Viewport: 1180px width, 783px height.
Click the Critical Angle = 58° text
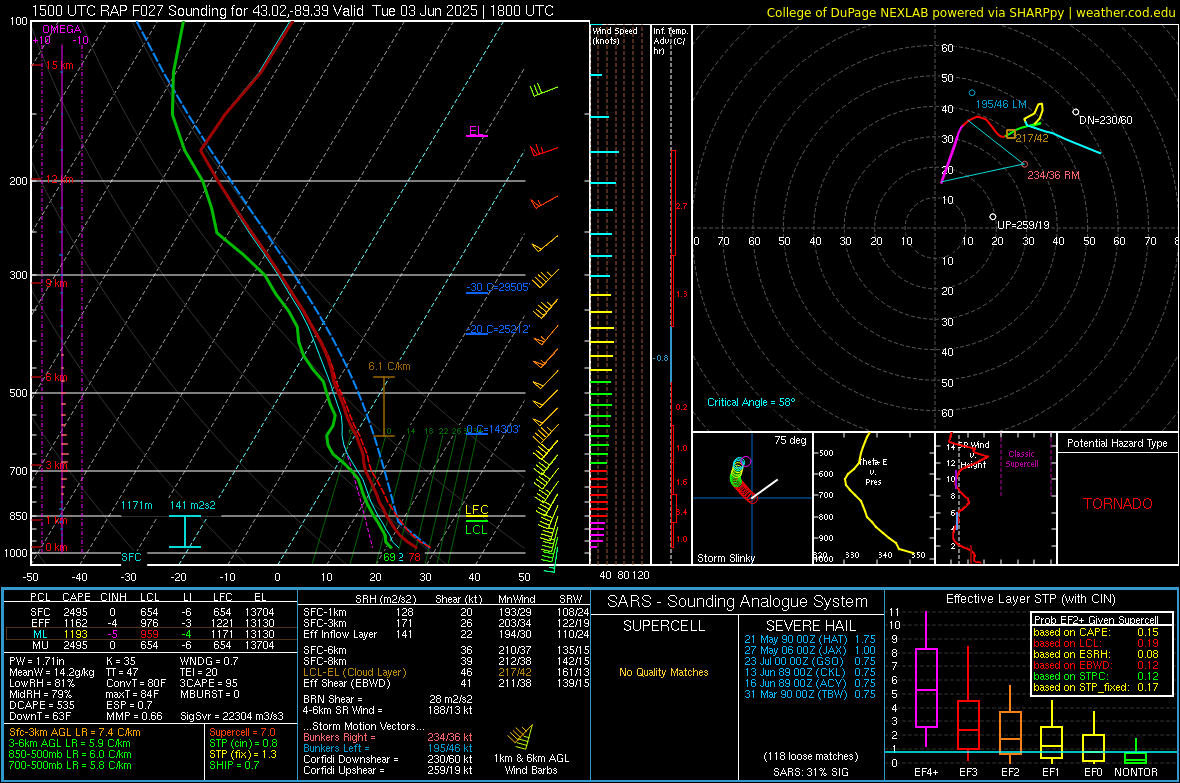[751, 402]
